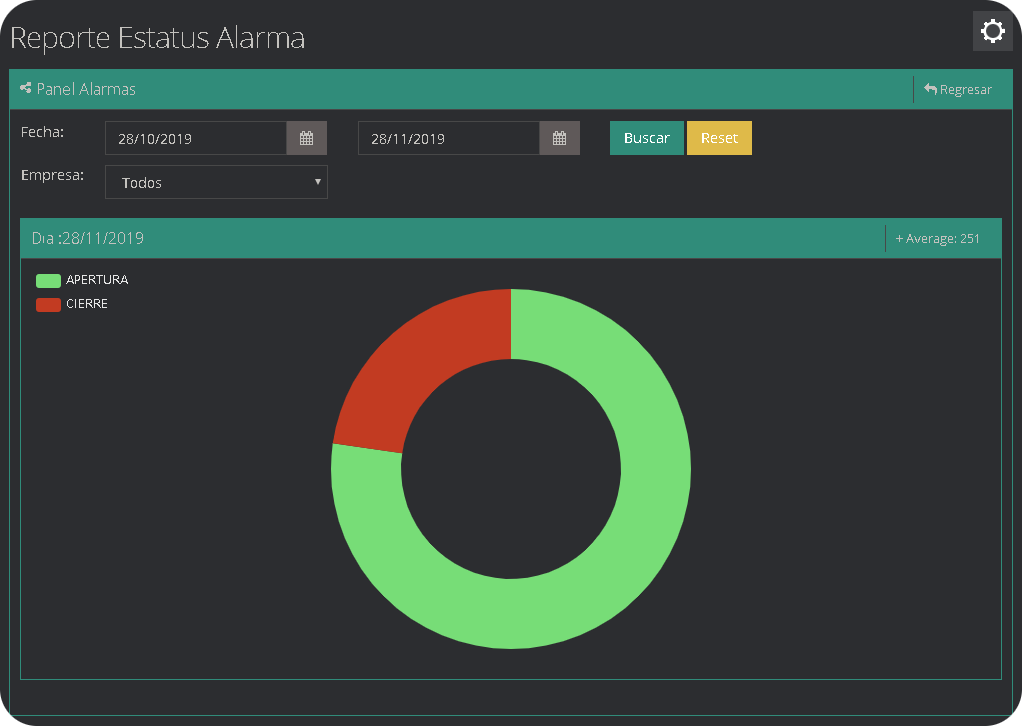Select the red CIERRE legend icon

(46, 304)
